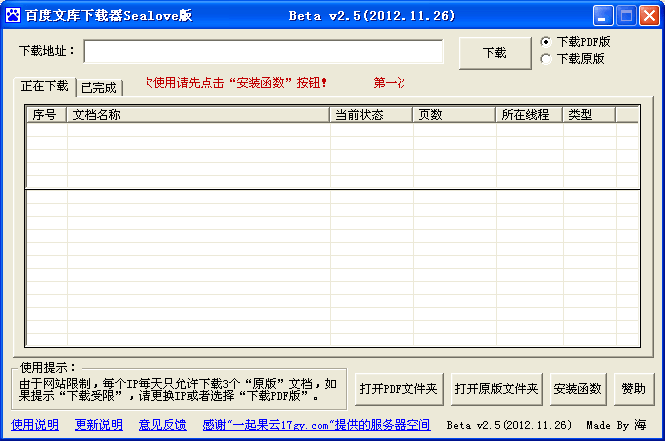Click the 下载 button
665x441 pixels.
[494, 53]
